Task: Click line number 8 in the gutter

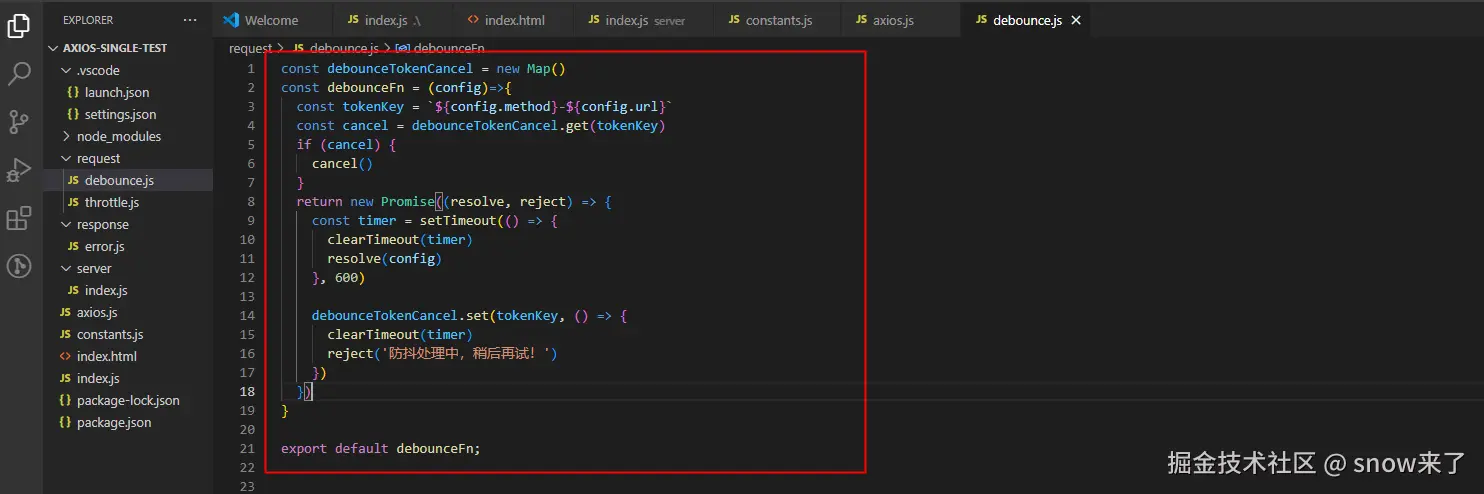Action: [252, 201]
